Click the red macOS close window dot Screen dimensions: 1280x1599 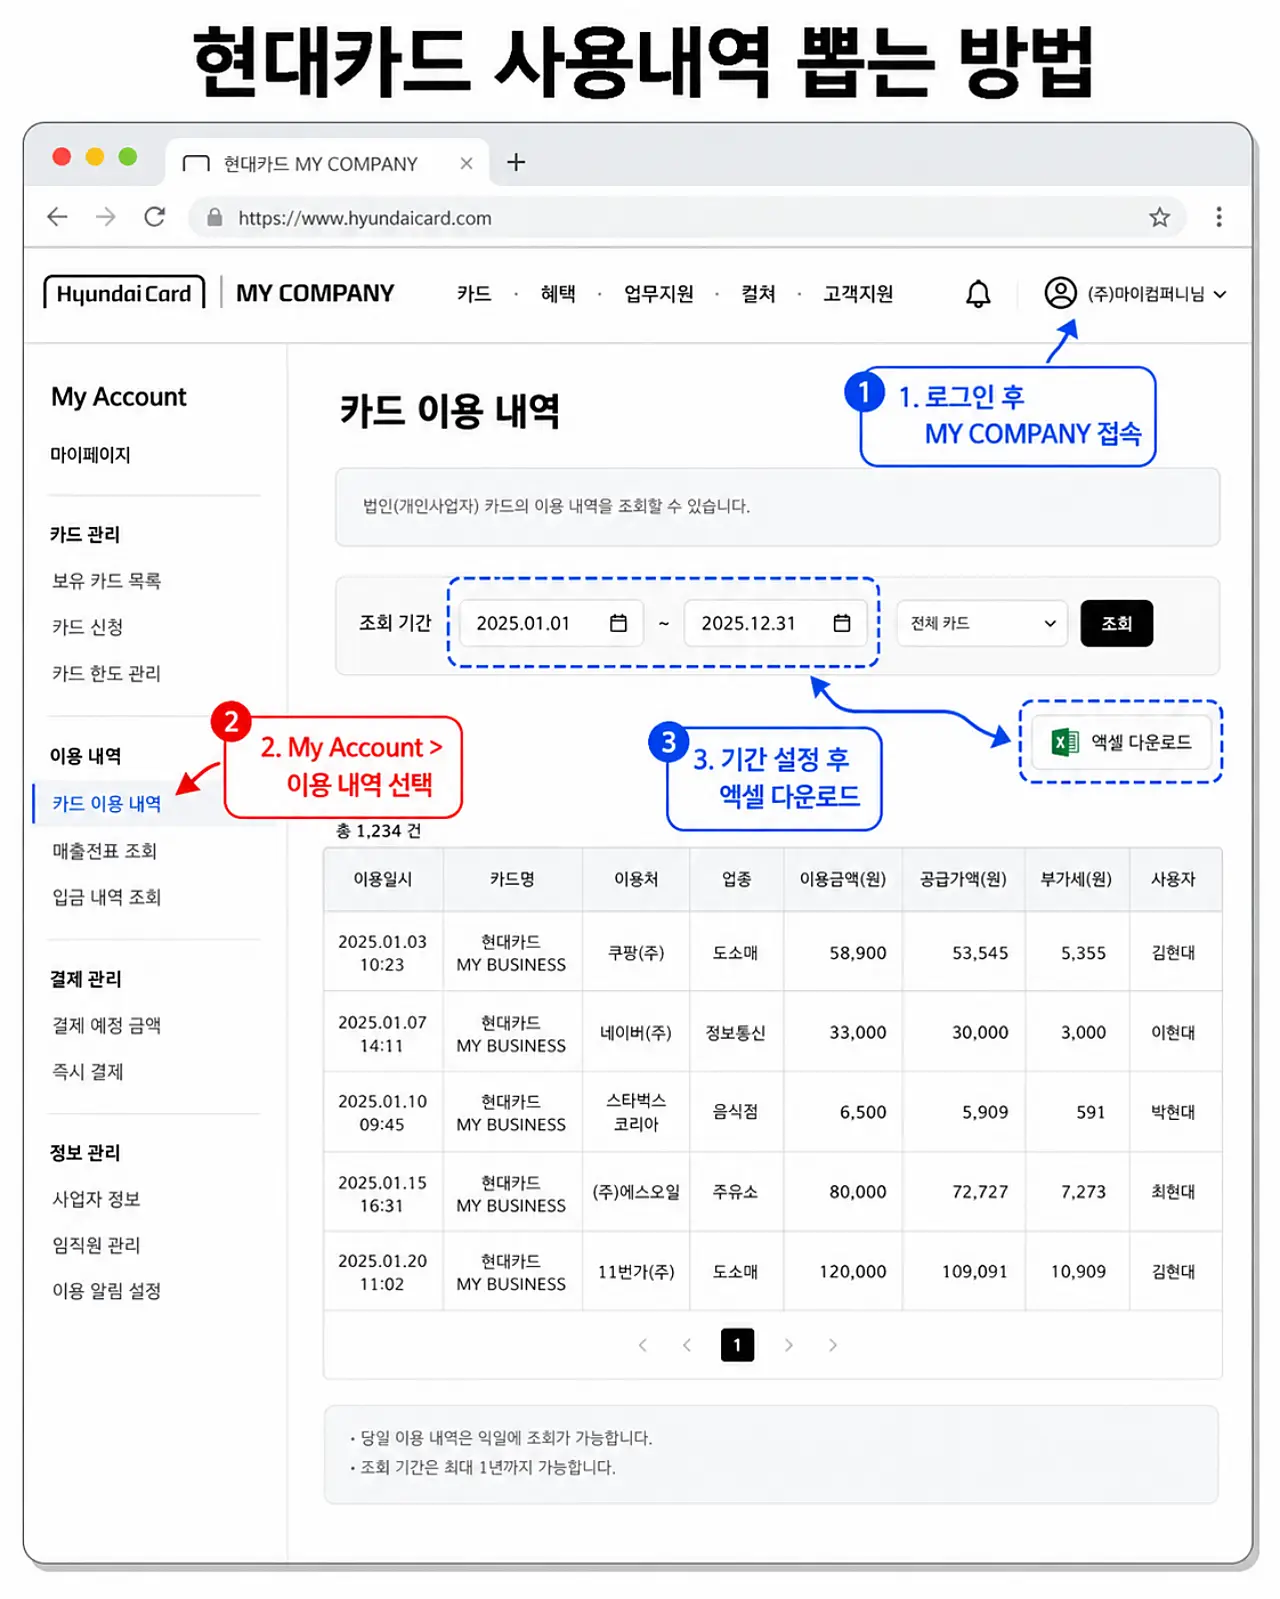pyautogui.click(x=62, y=157)
